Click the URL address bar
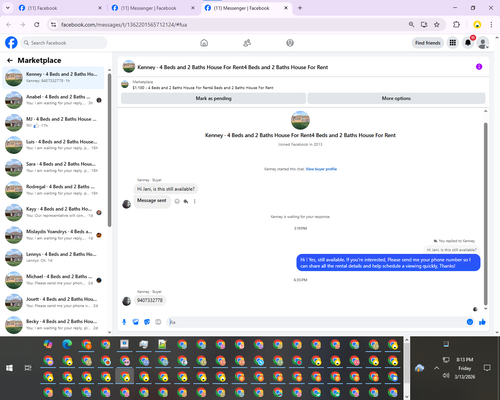The width and height of the screenshot is (500, 400). (x=230, y=25)
